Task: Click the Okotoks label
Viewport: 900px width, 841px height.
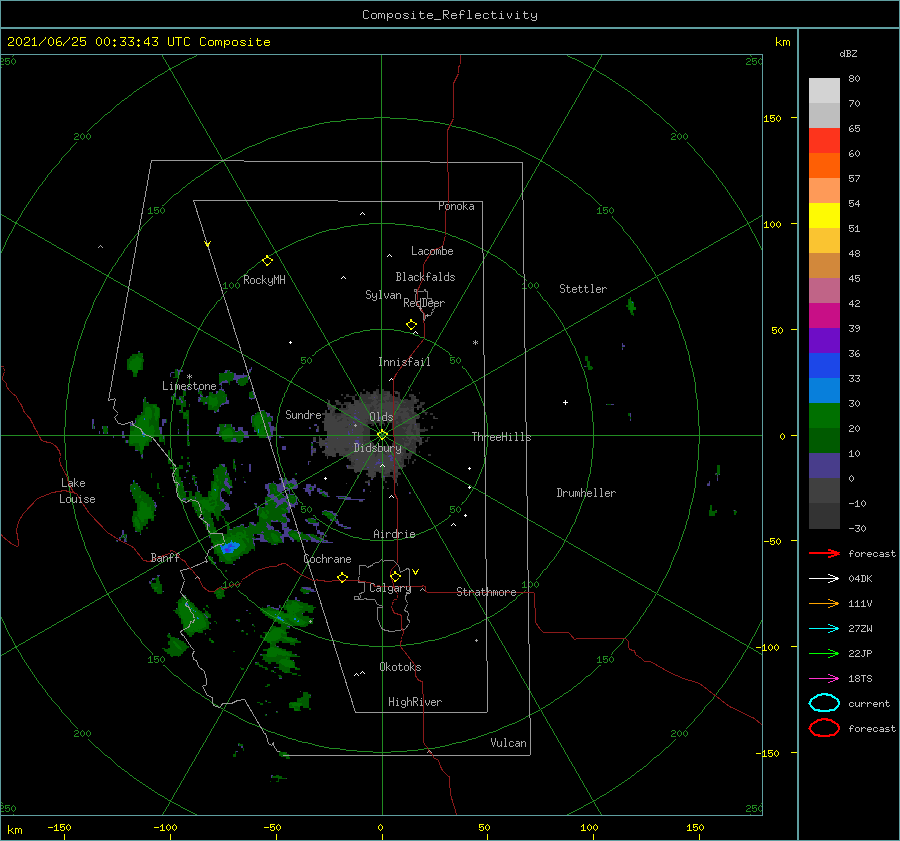Action: coord(400,667)
